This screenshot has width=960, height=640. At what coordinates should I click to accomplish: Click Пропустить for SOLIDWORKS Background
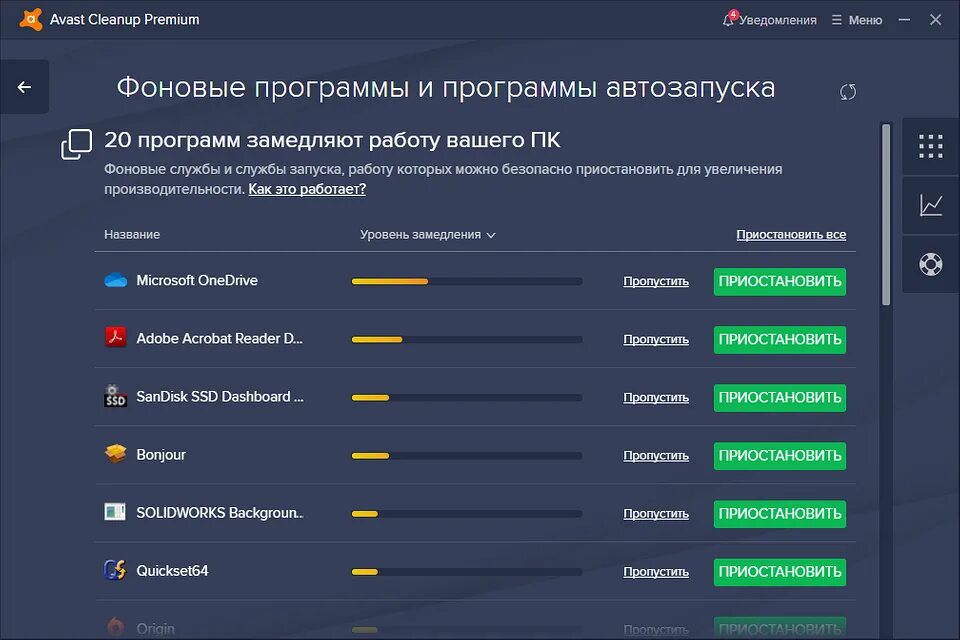(656, 514)
